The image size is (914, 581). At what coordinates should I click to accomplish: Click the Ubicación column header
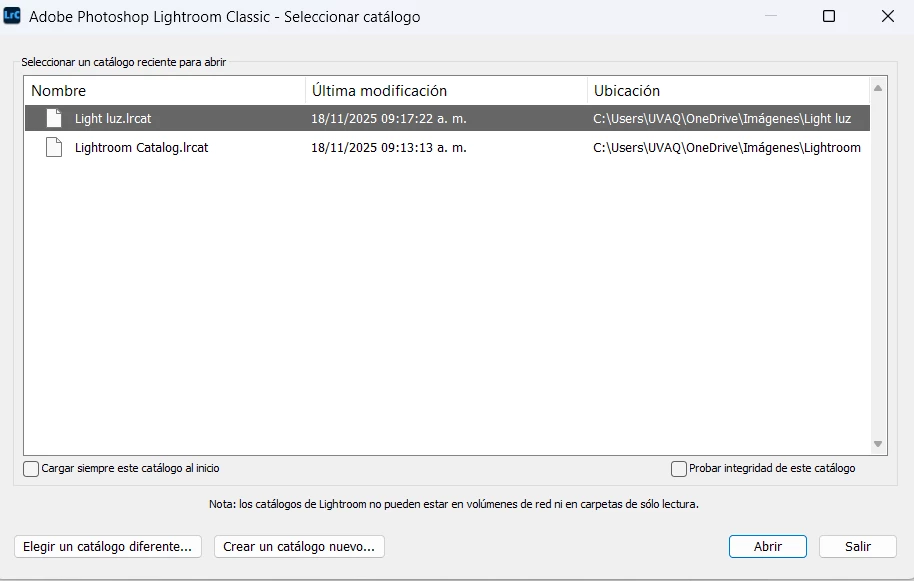728,91
